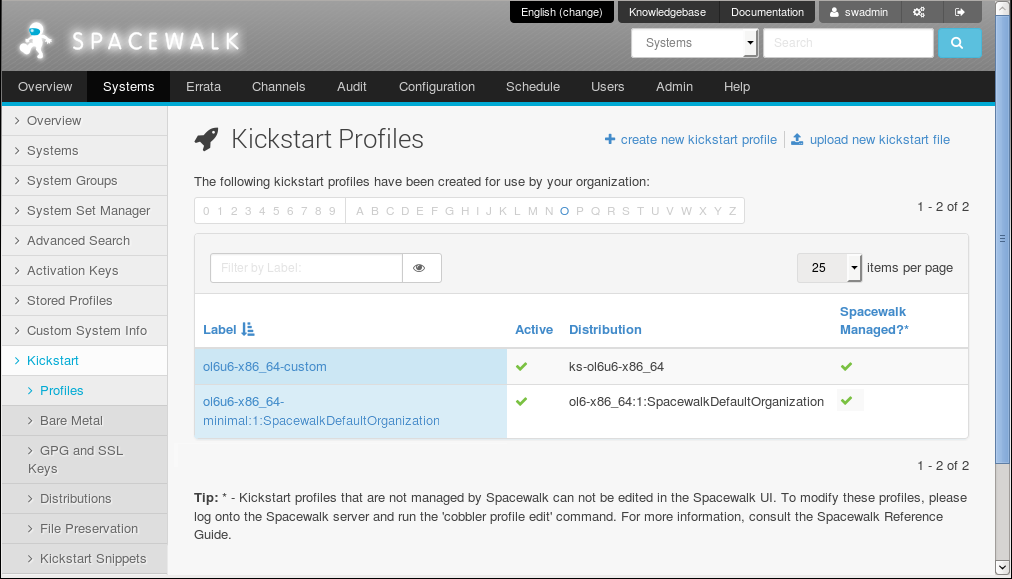
Task: Click the Search text field
Action: 848,43
